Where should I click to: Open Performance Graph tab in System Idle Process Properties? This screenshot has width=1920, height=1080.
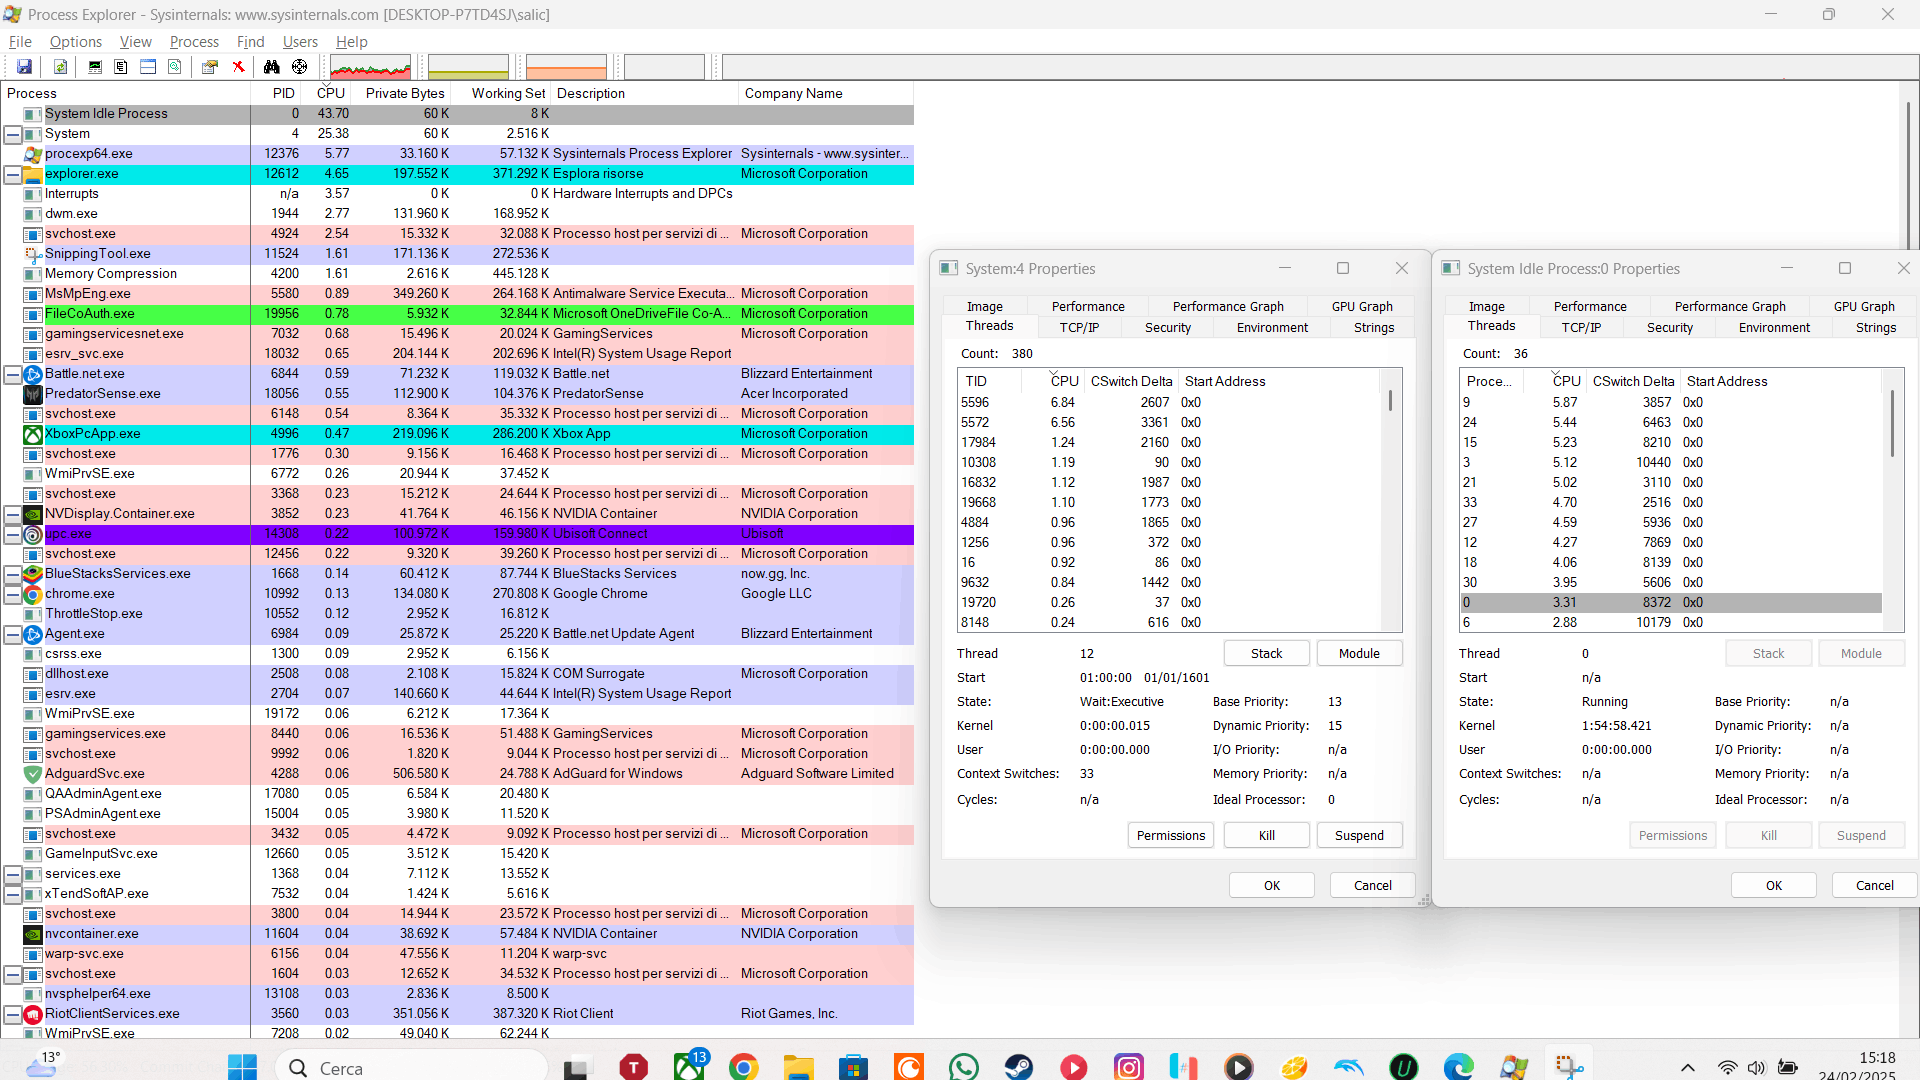click(x=1729, y=306)
